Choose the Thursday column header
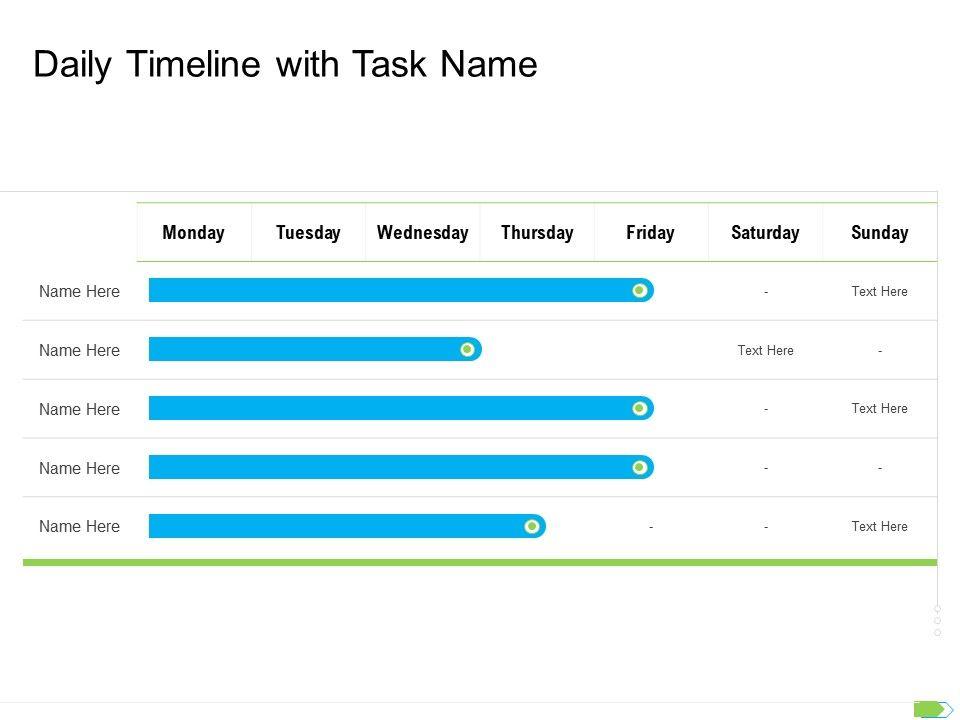The height and width of the screenshot is (720, 960). coord(537,233)
